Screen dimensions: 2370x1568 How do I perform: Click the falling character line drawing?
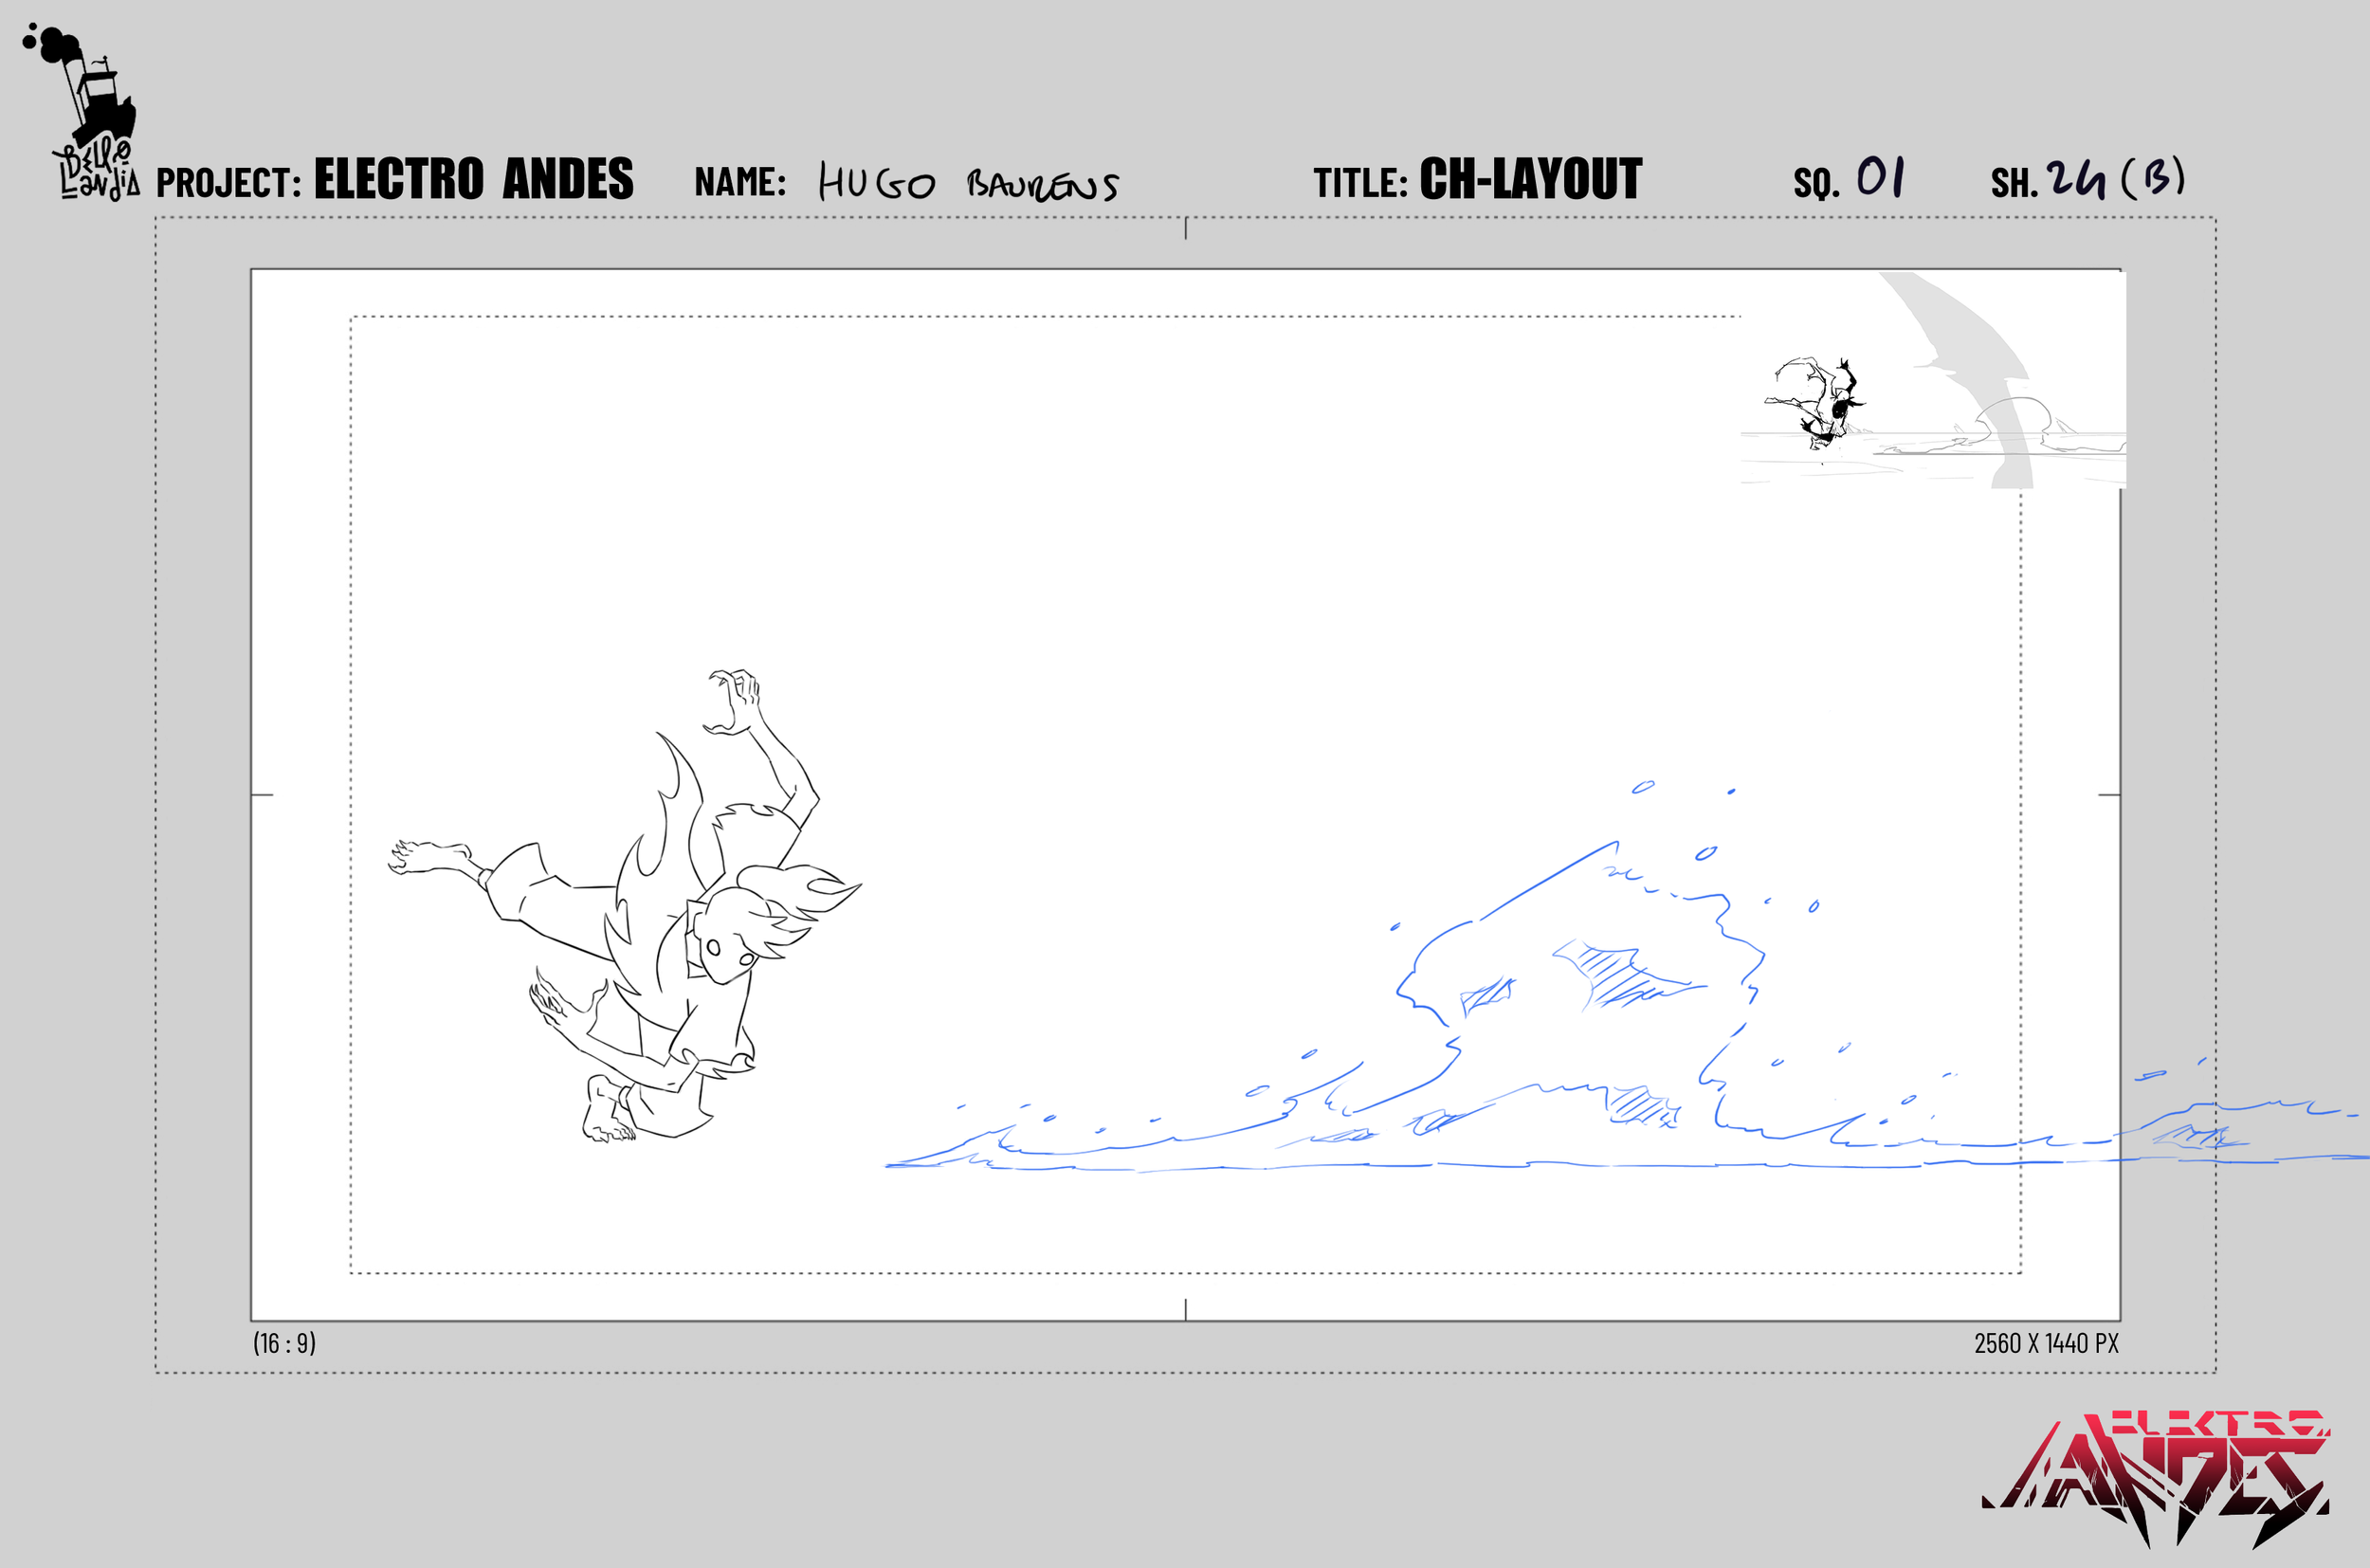click(625, 906)
